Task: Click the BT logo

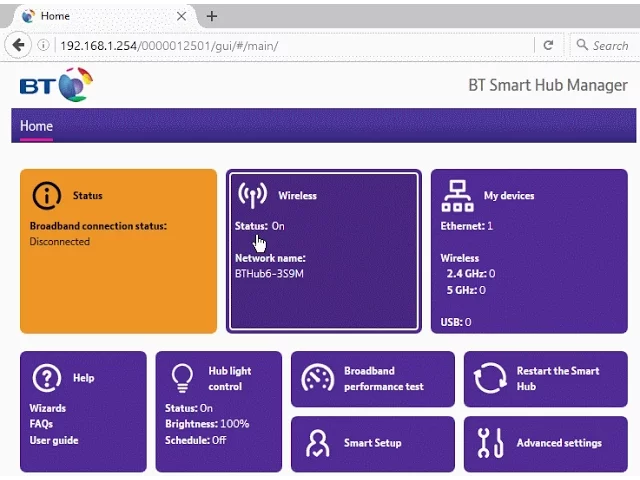Action: 56,85
